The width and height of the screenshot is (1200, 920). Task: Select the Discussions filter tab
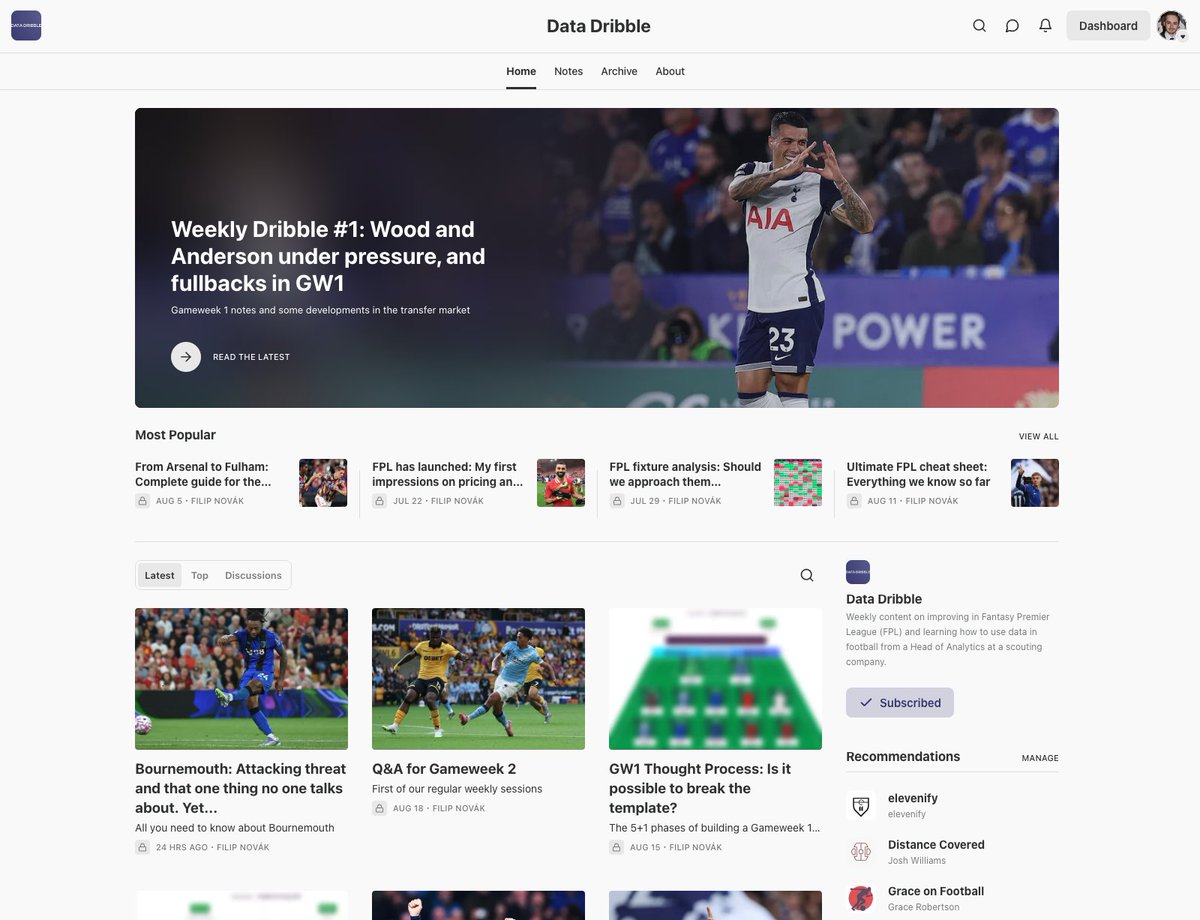pyautogui.click(x=253, y=575)
